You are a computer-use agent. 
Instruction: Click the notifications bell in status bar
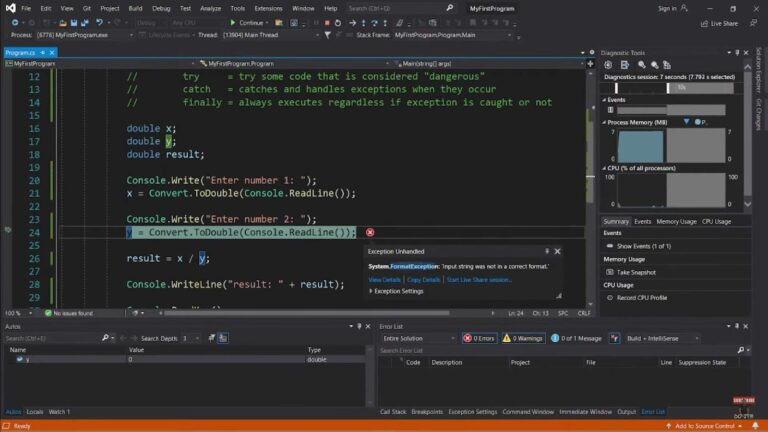(x=755, y=426)
